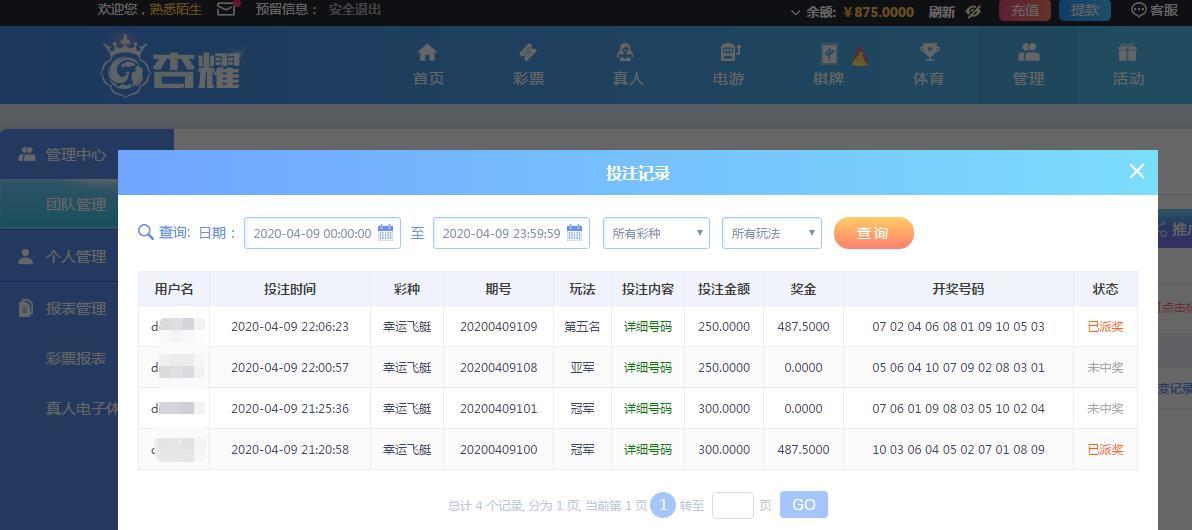Screen dimensions: 1192x530
Task: Open the mail envelope icon
Action: click(x=226, y=9)
